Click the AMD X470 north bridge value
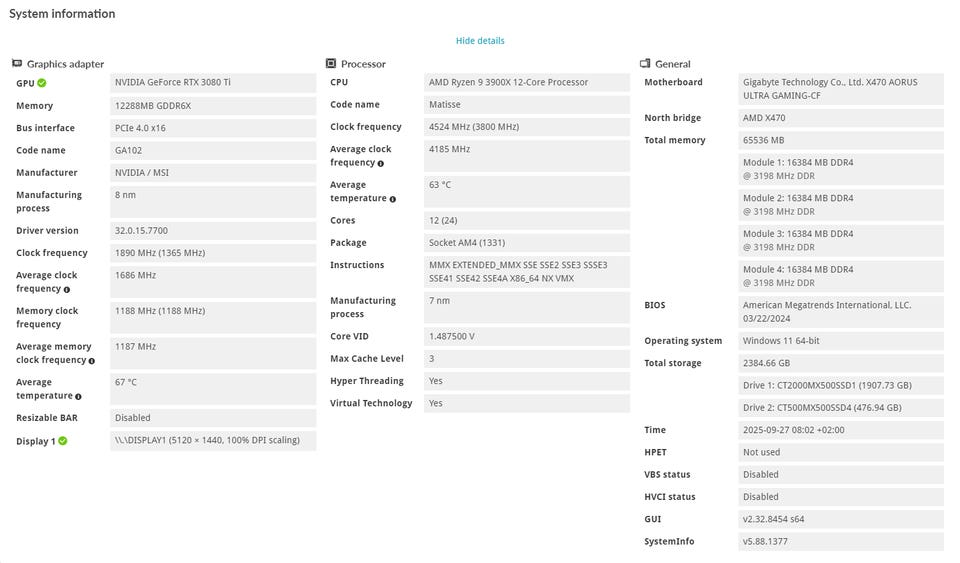 tap(841, 118)
